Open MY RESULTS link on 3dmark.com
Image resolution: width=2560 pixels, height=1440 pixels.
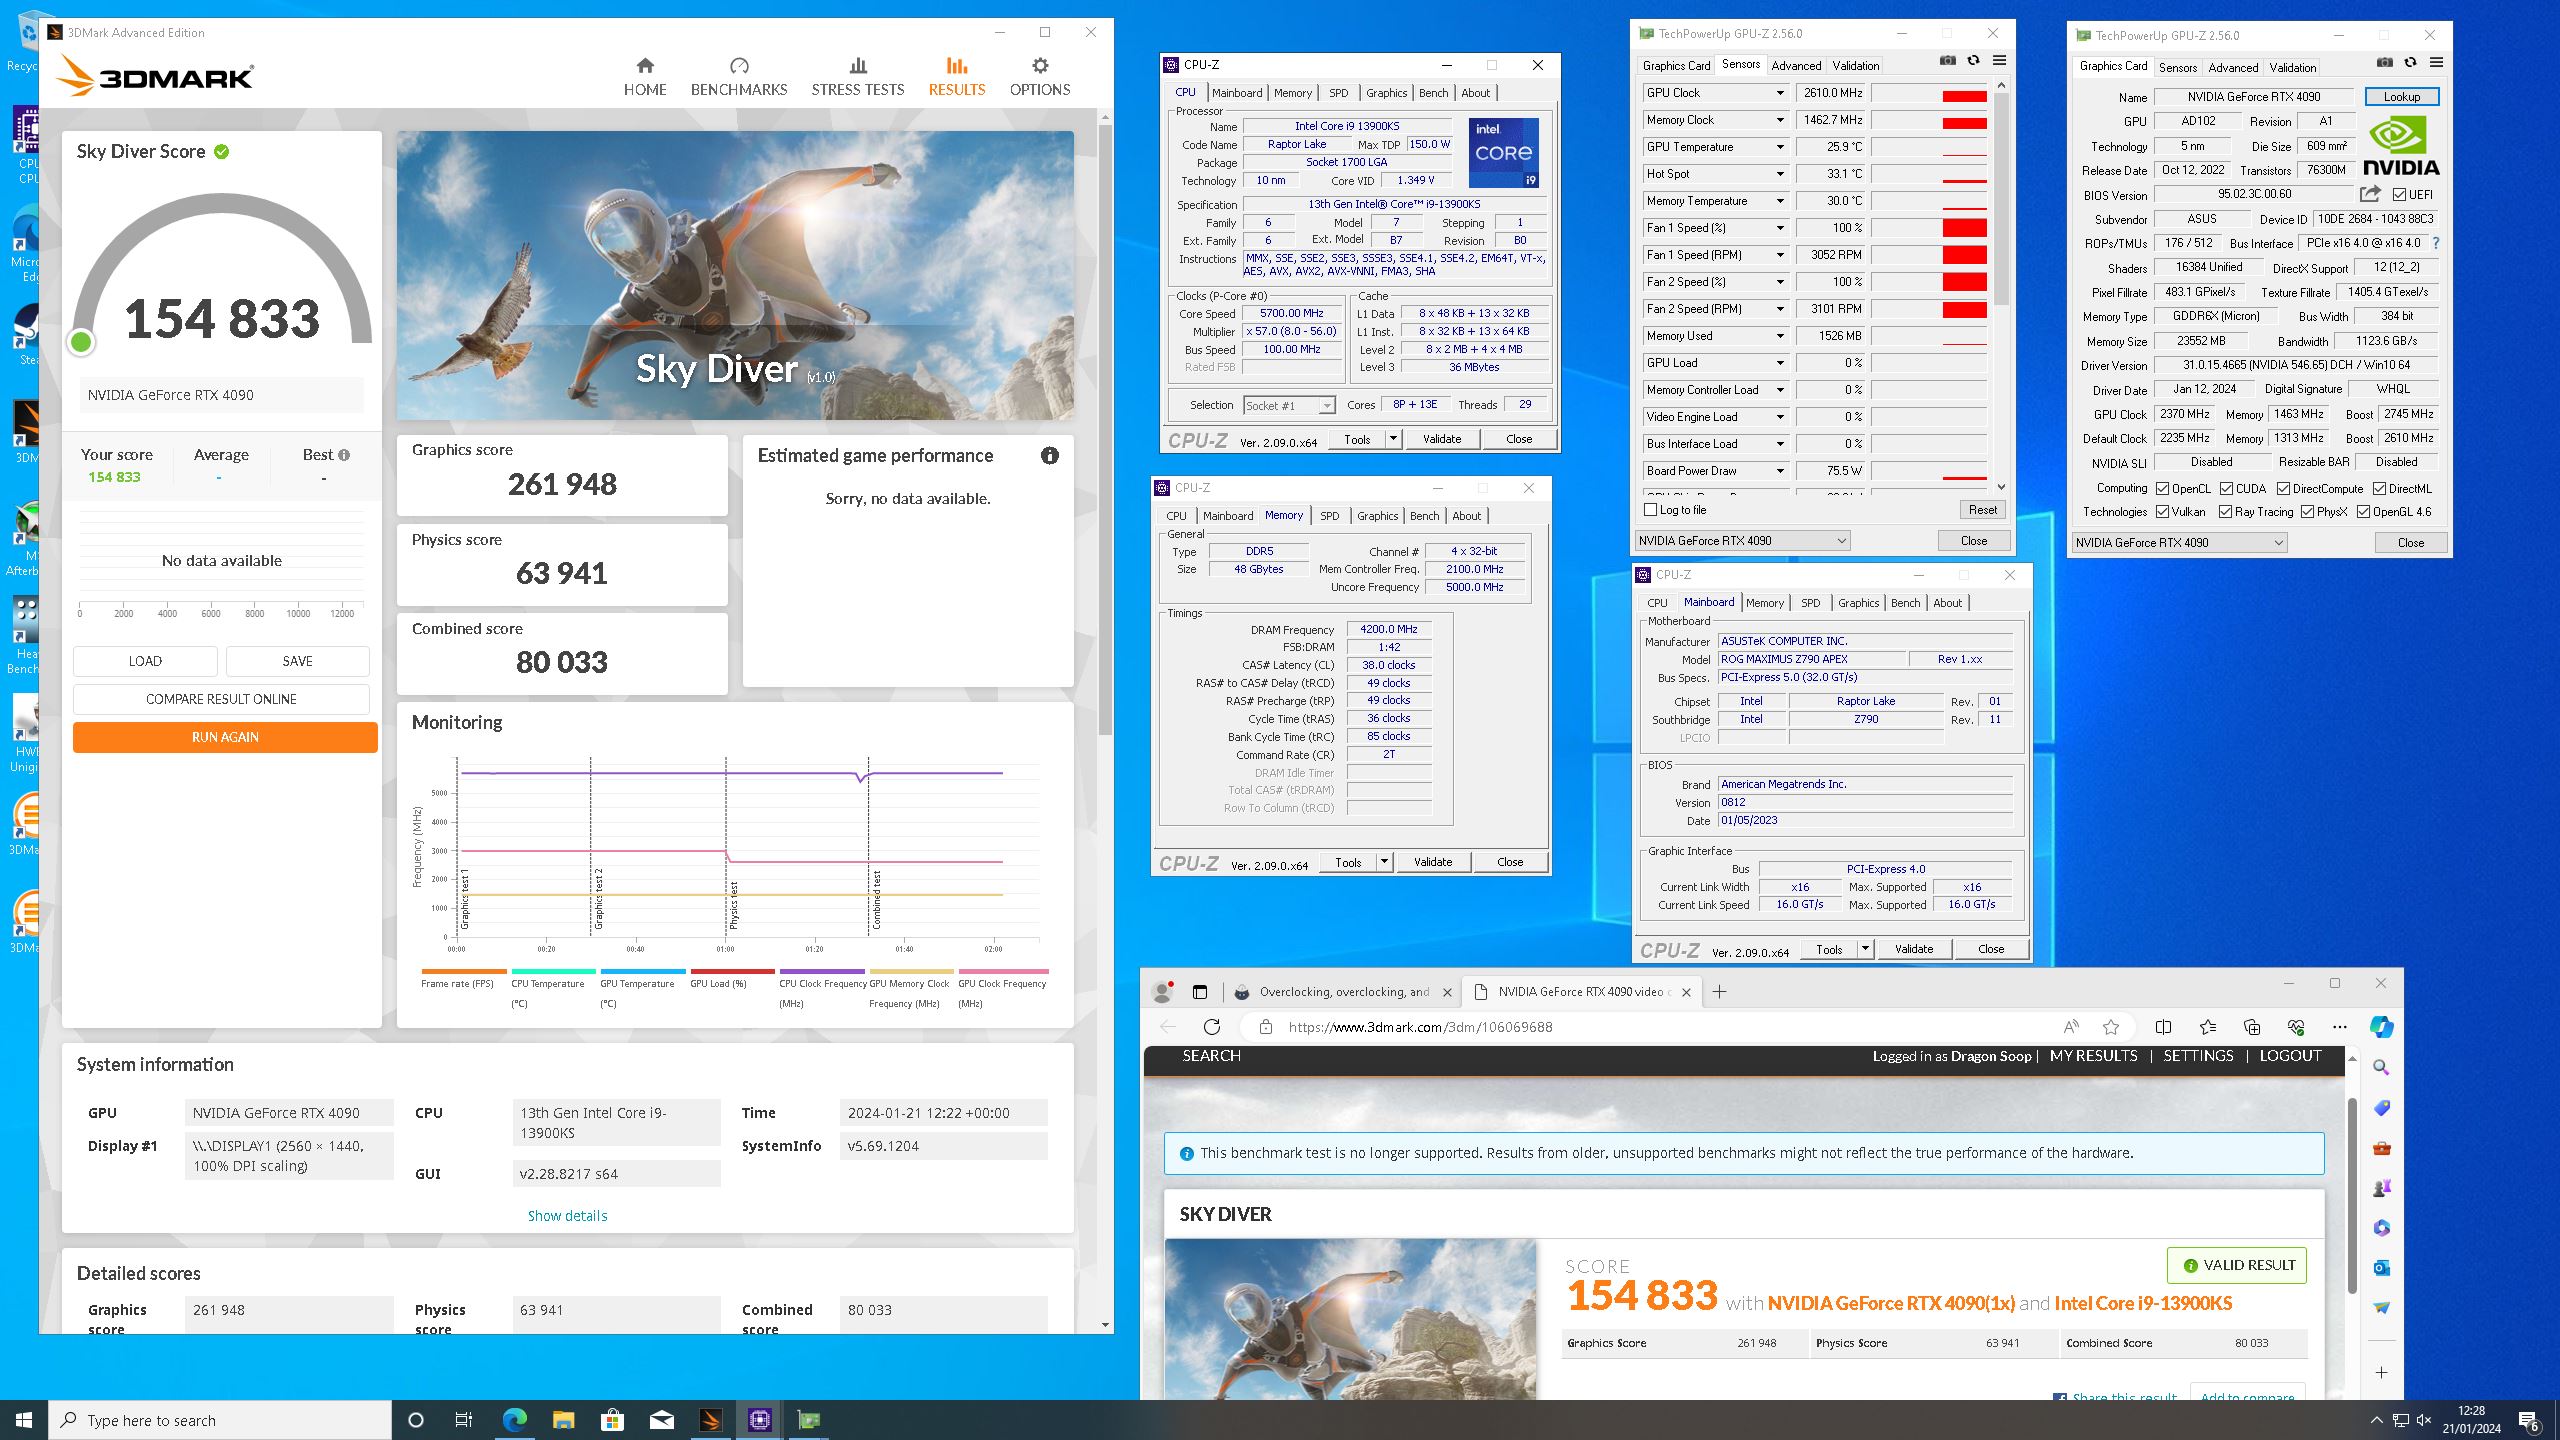coord(2093,1056)
